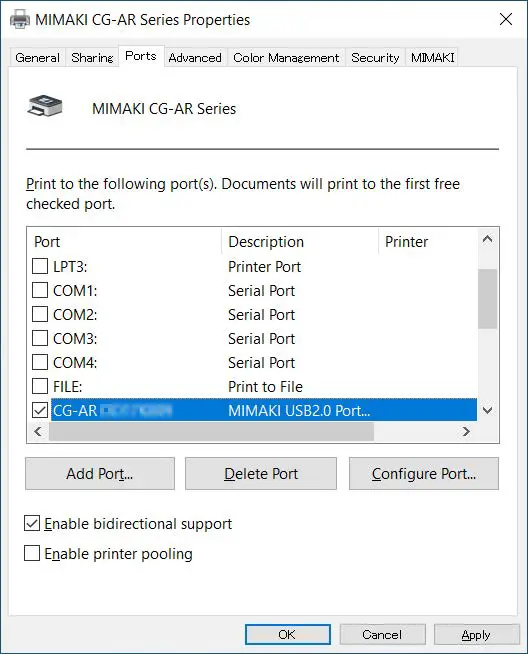This screenshot has width=528, height=654.
Task: Enable printer pooling checkbox
Action: click(32, 553)
